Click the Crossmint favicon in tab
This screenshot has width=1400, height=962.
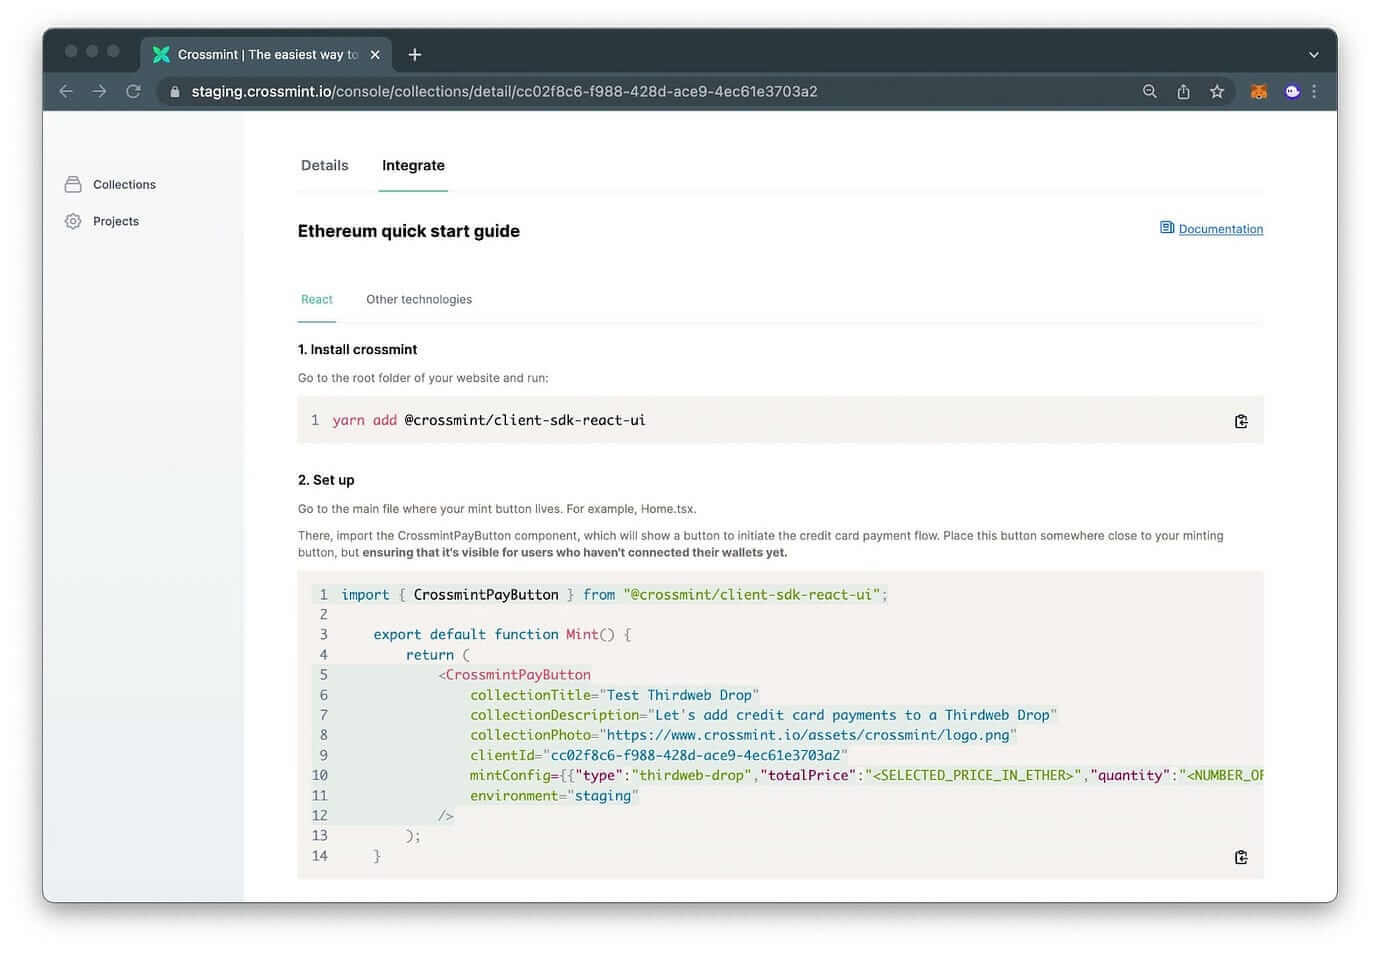[x=161, y=55]
